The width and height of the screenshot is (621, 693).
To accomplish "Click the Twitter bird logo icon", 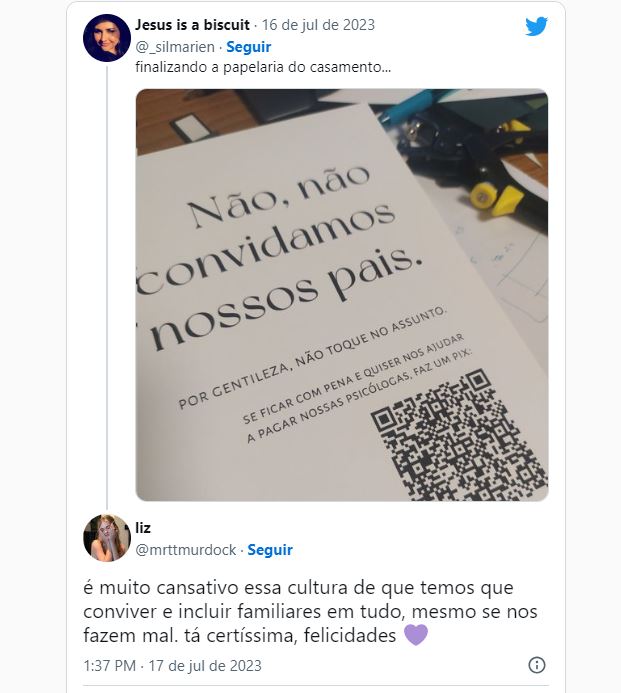I will tap(537, 27).
